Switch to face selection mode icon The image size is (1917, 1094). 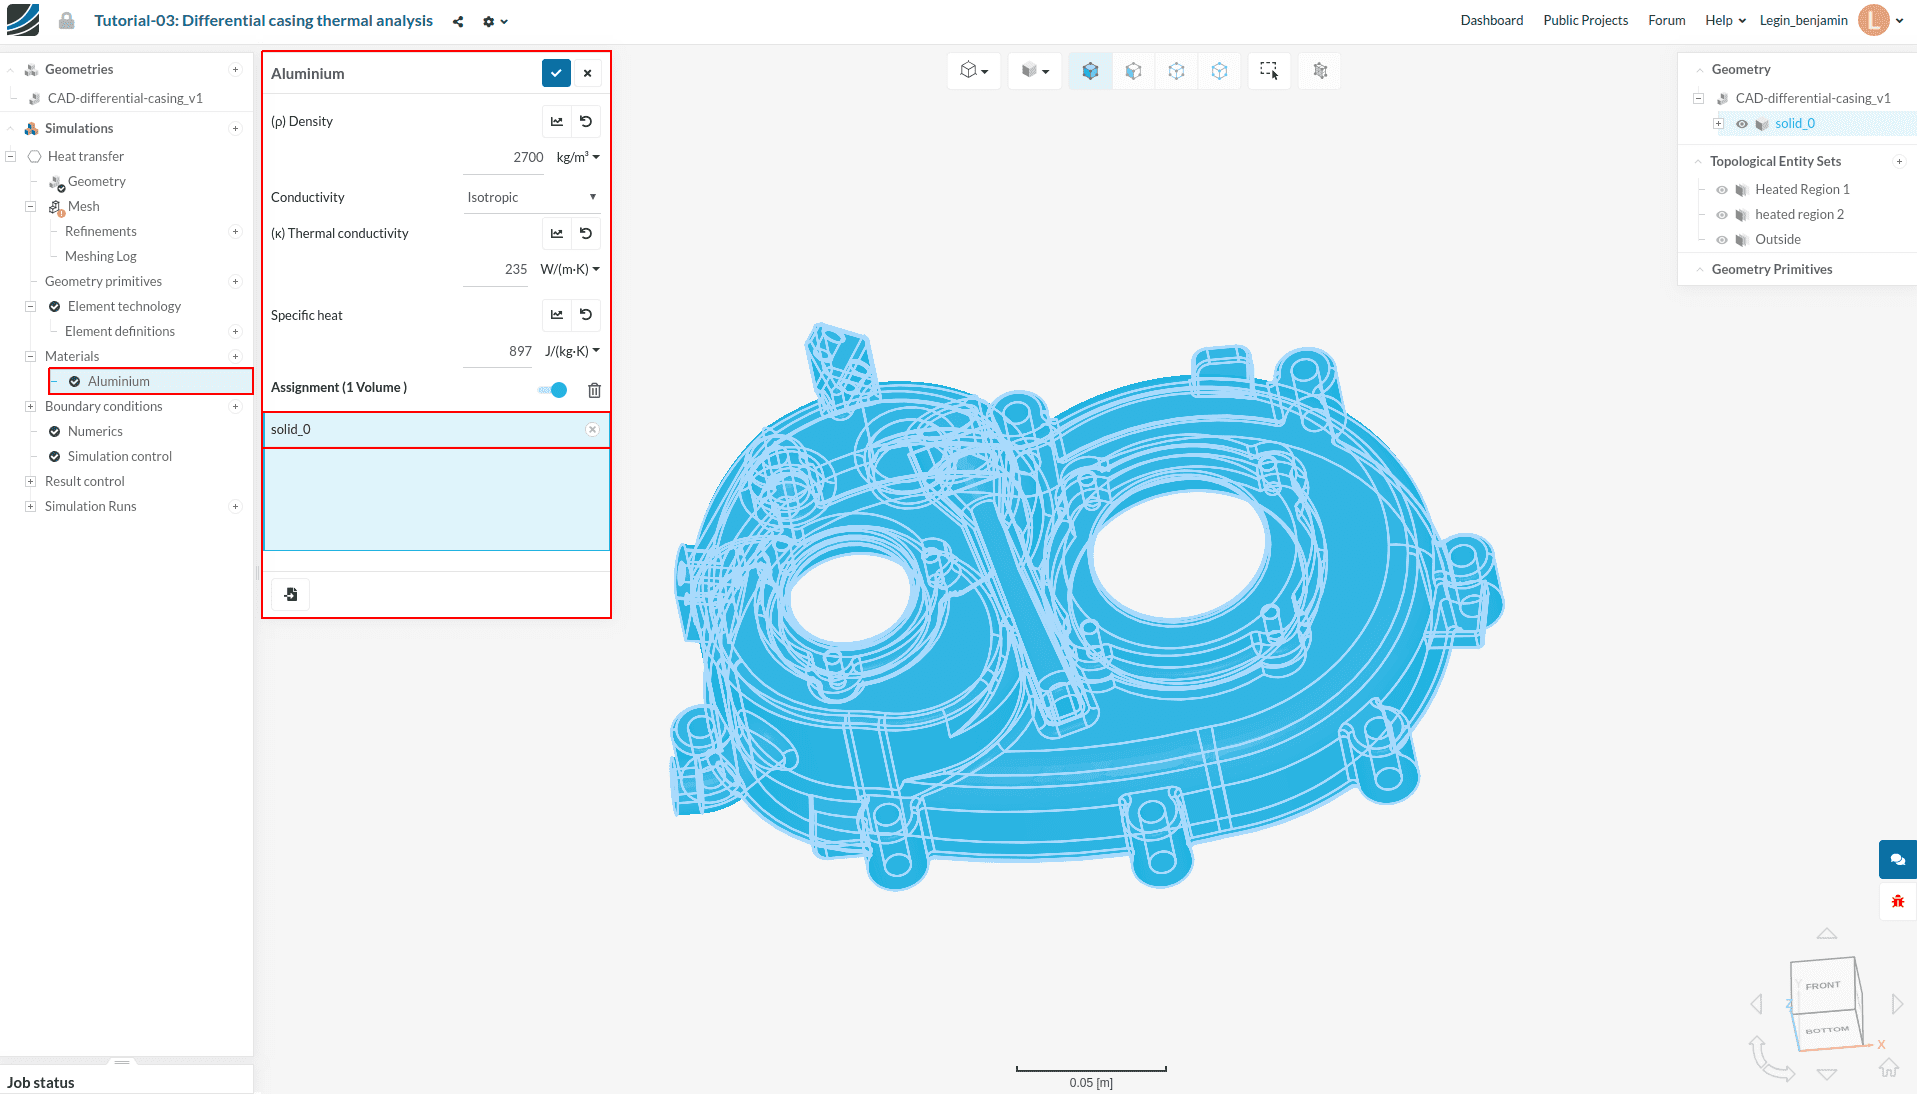coord(1133,70)
